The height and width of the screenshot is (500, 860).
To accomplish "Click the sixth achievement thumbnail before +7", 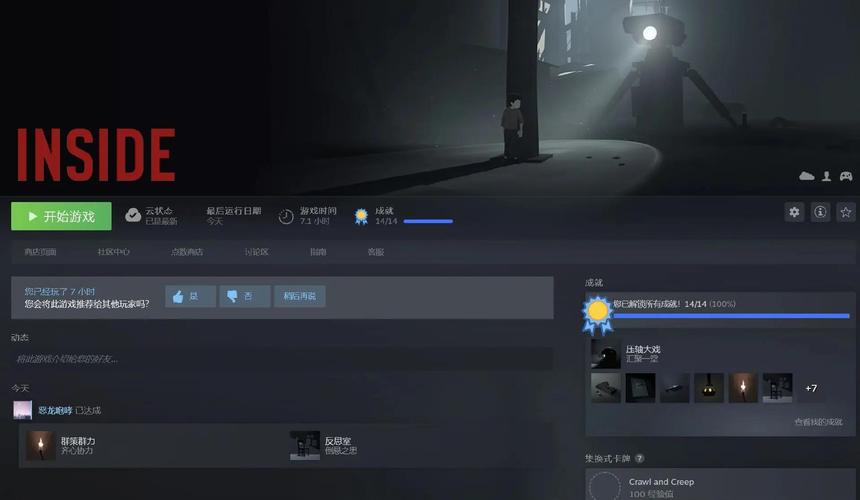I will pos(777,388).
